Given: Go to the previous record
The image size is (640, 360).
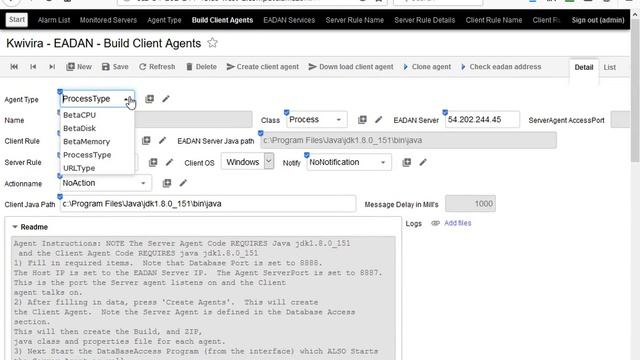Looking at the screenshot, I should tap(33, 67).
